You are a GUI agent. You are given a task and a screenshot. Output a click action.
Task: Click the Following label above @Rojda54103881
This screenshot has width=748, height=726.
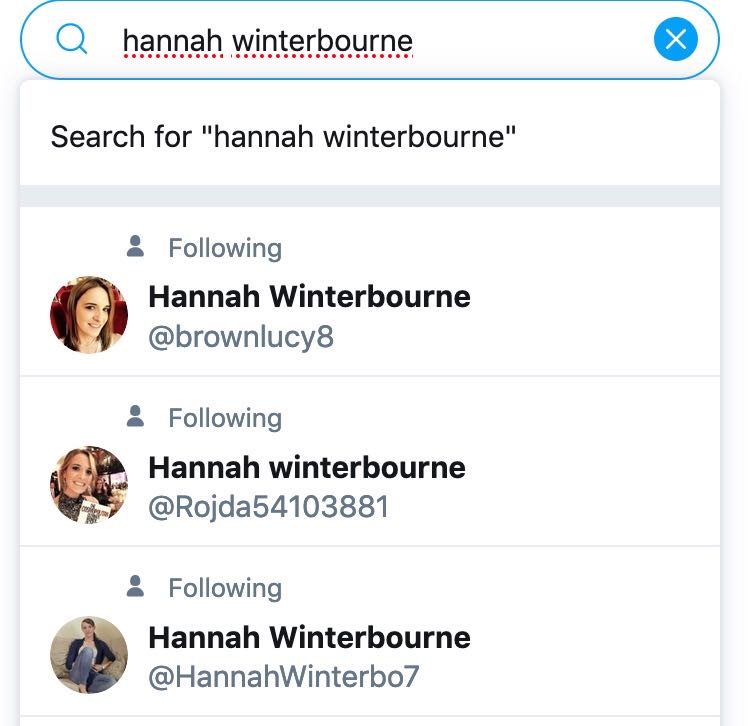225,418
